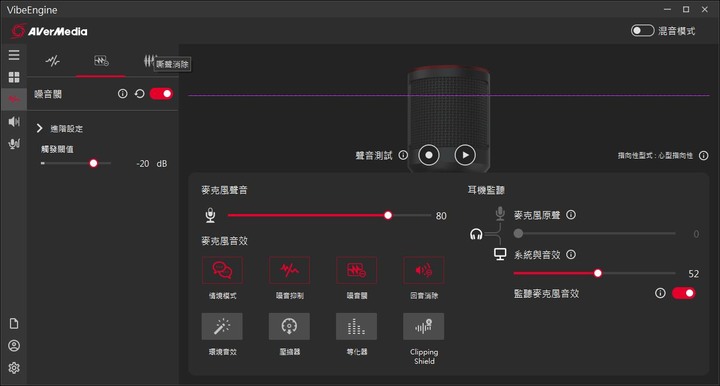The height and width of the screenshot is (386, 720).
Task: Open the grid dashboard icon in sidebar
Action: (14, 77)
